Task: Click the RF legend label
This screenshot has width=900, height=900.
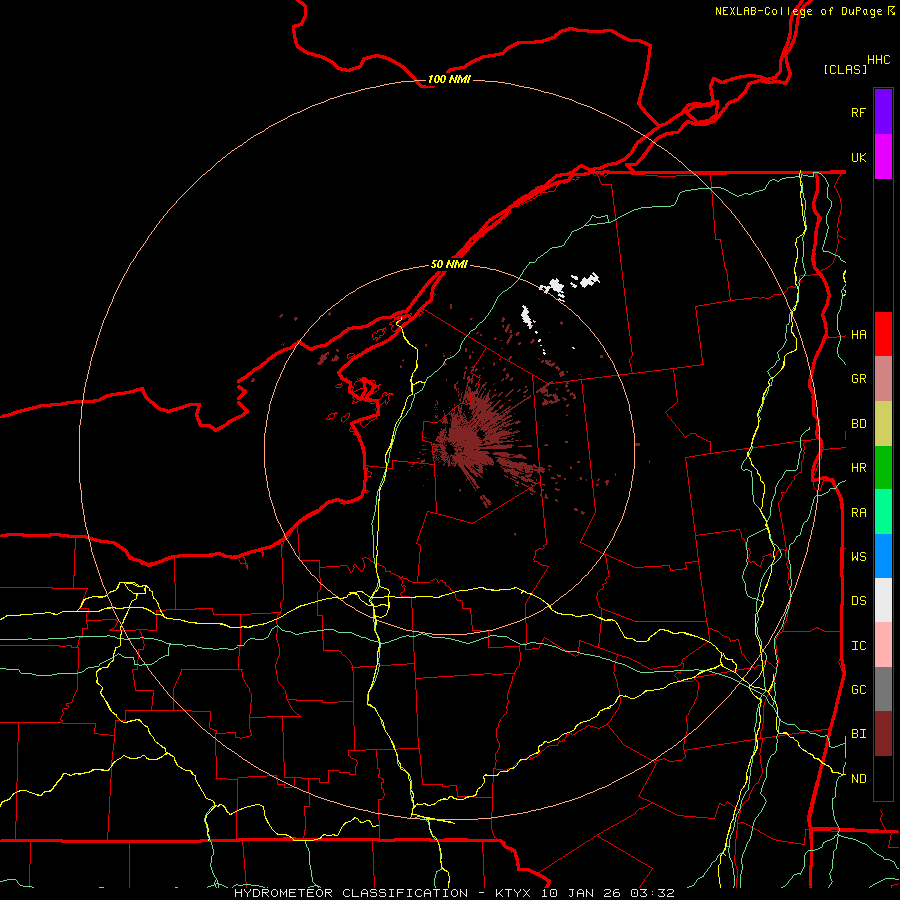Action: 859,112
